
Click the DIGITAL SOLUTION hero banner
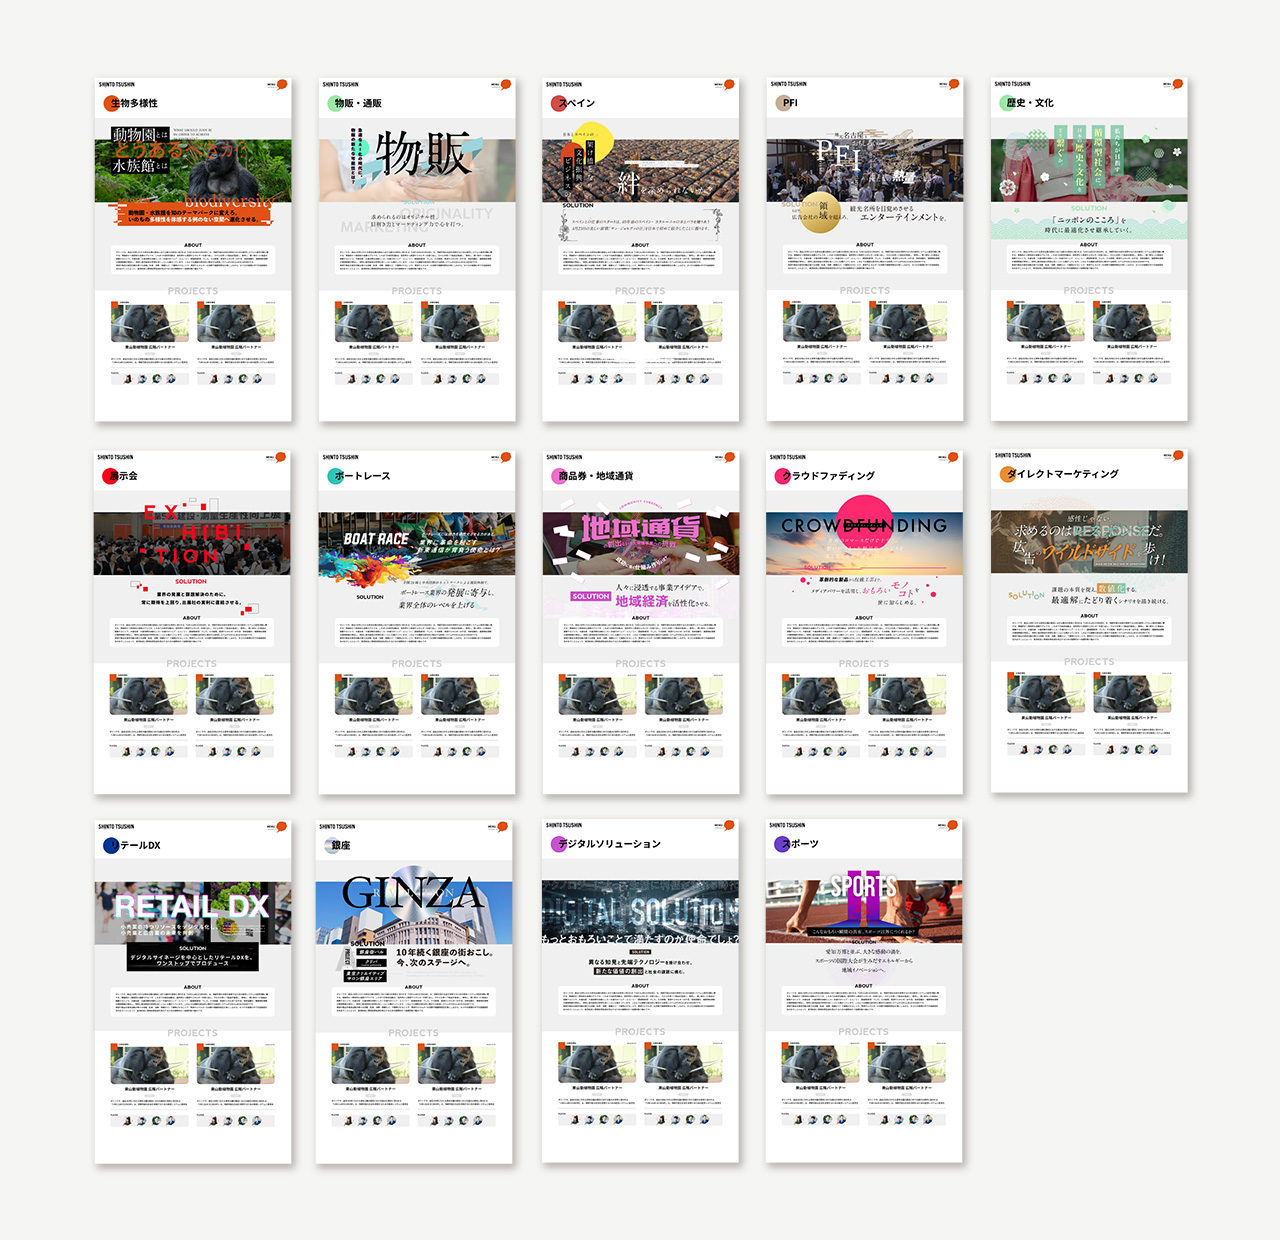point(640,911)
